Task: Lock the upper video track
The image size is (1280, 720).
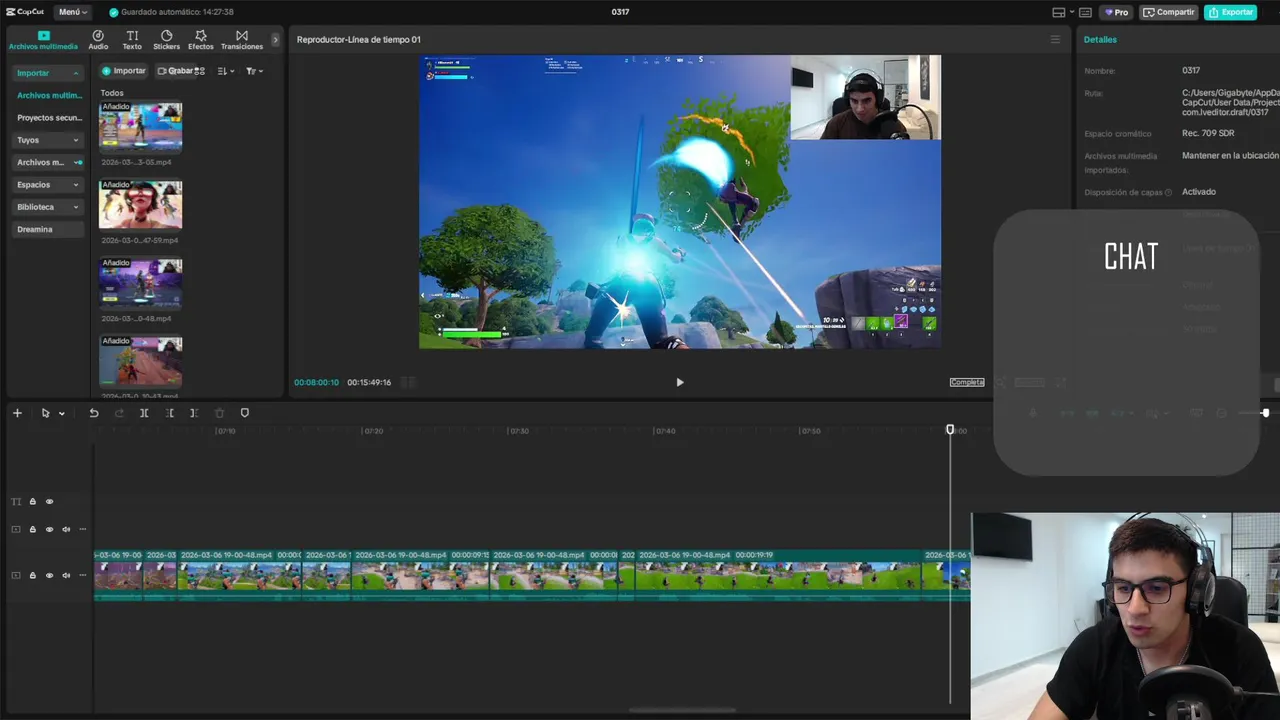Action: coord(32,530)
